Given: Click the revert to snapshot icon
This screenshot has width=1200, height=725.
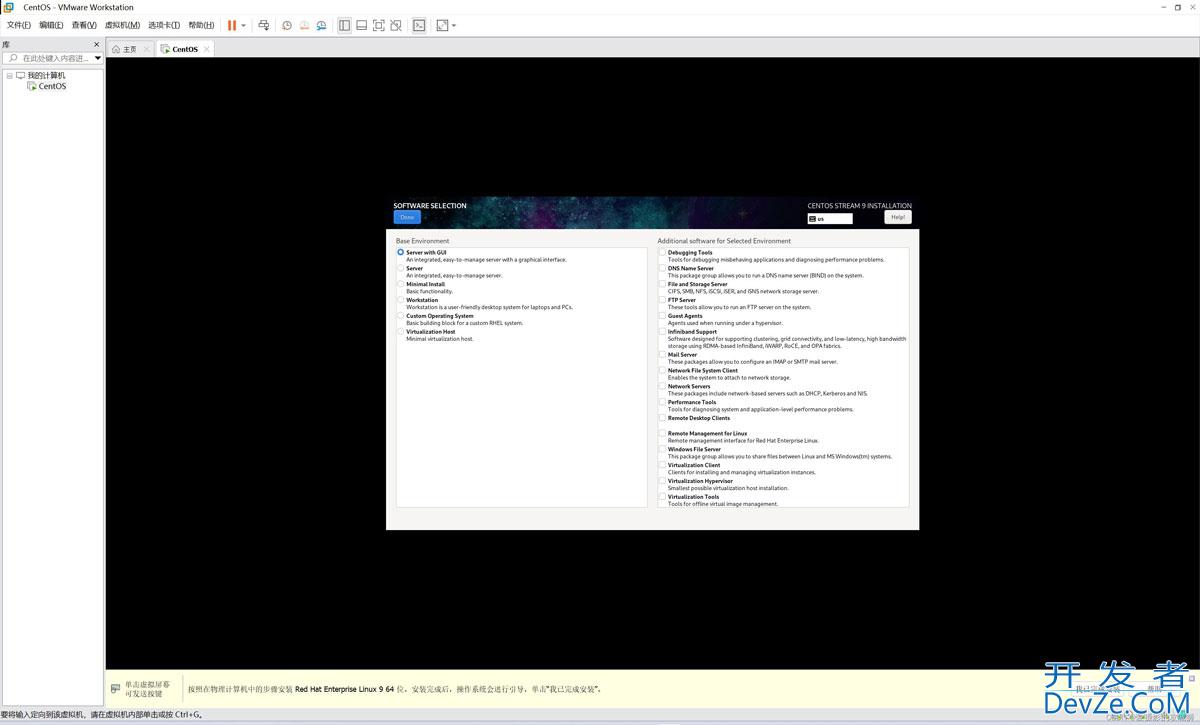Looking at the screenshot, I should (304, 25).
